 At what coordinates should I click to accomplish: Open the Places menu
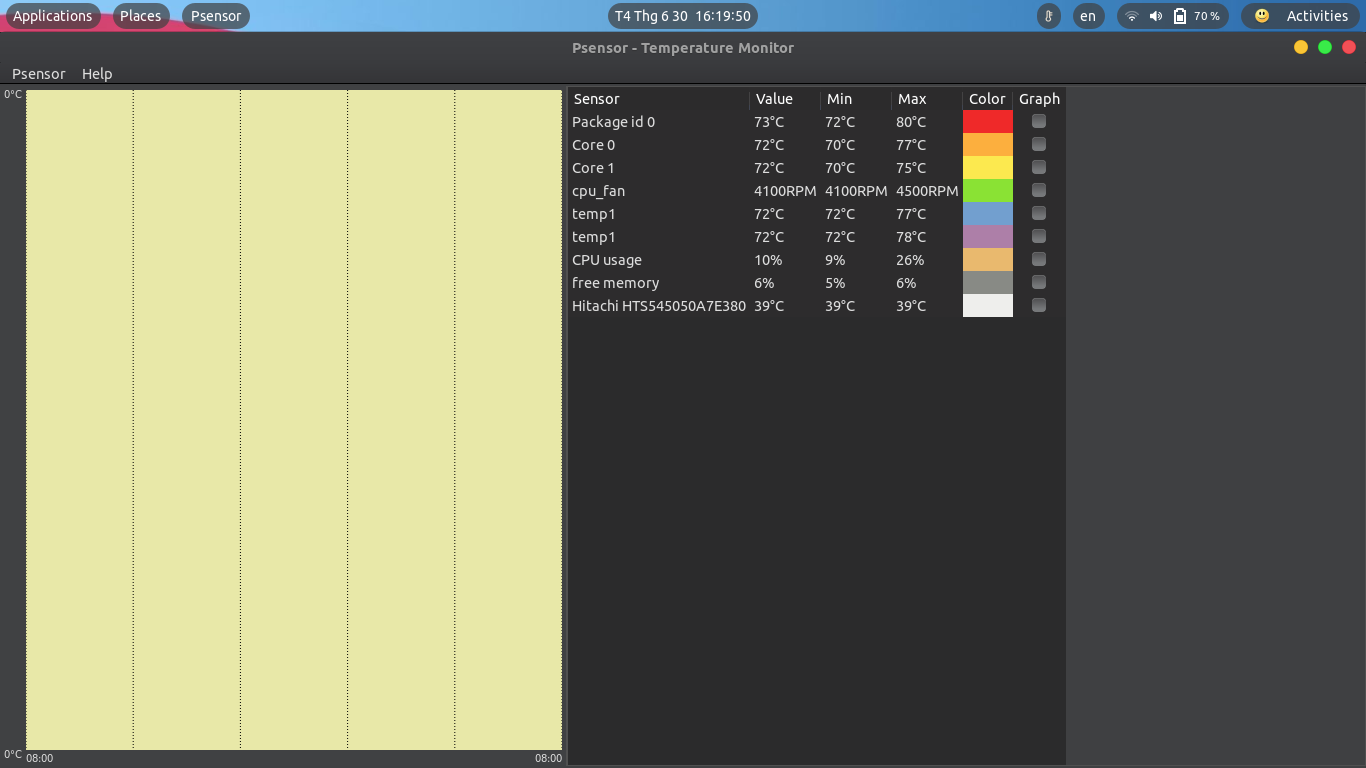point(140,16)
